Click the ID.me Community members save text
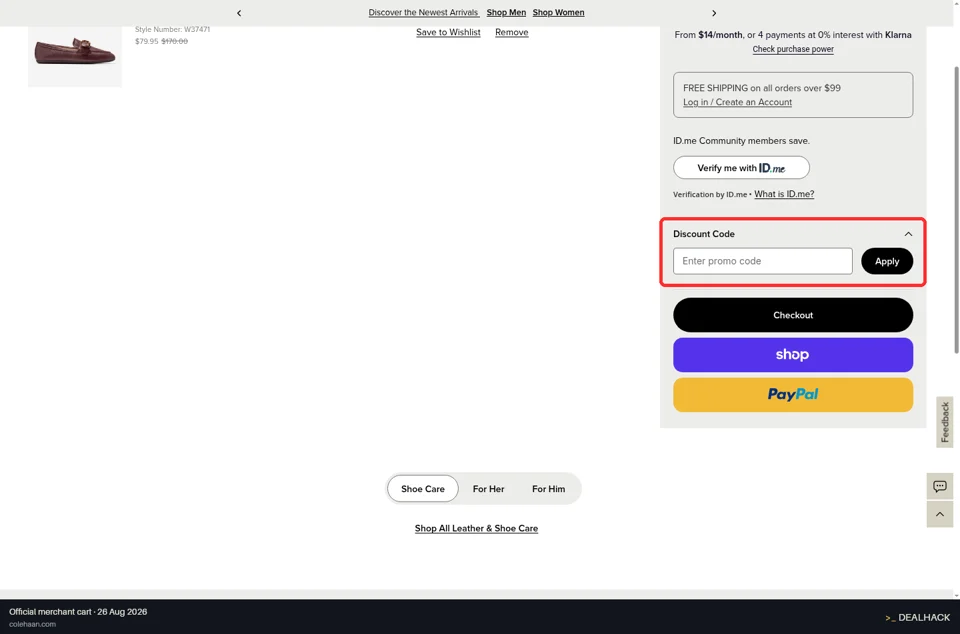This screenshot has height=634, width=960. [x=741, y=141]
